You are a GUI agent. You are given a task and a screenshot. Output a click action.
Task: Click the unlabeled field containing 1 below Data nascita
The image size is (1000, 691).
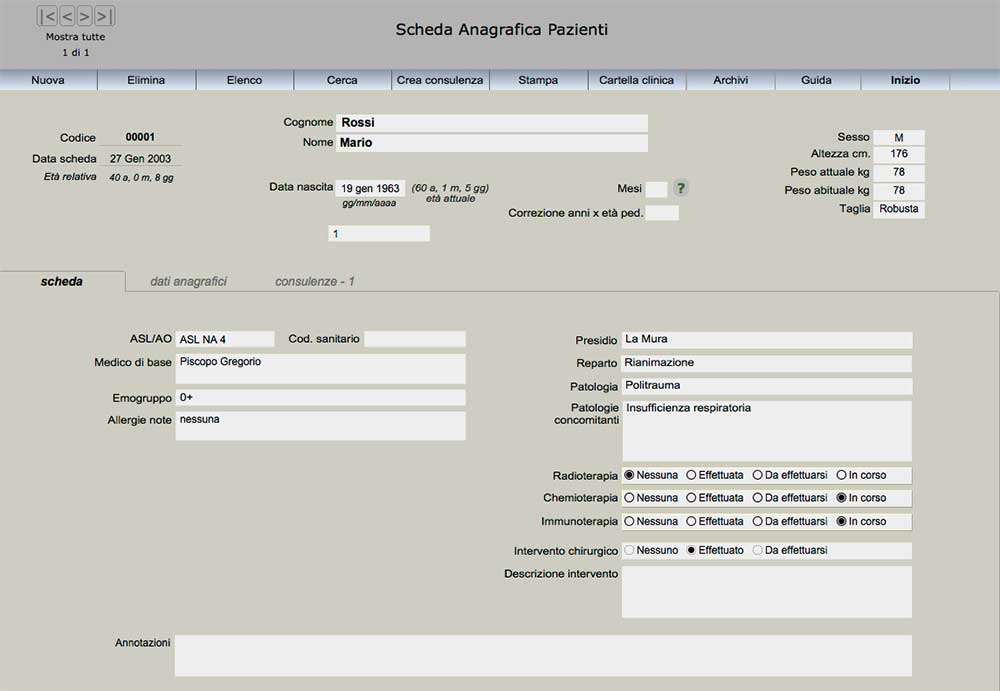[379, 234]
